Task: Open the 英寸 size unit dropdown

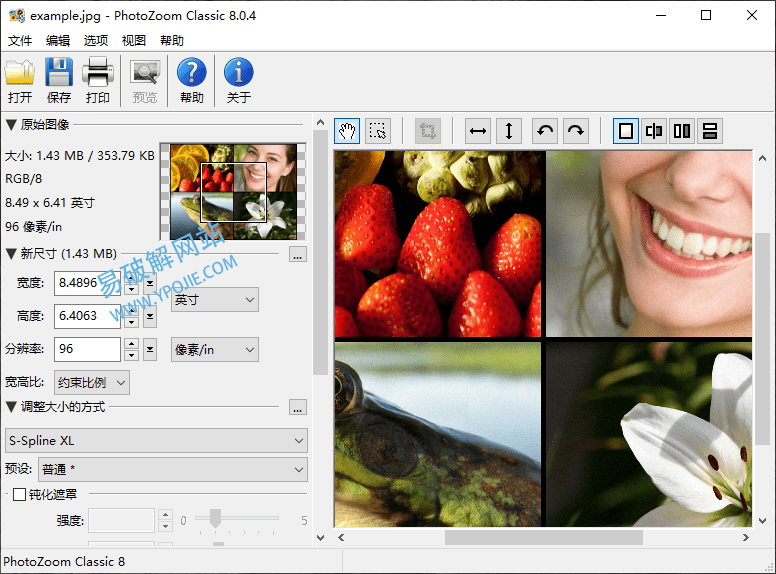Action: (215, 300)
